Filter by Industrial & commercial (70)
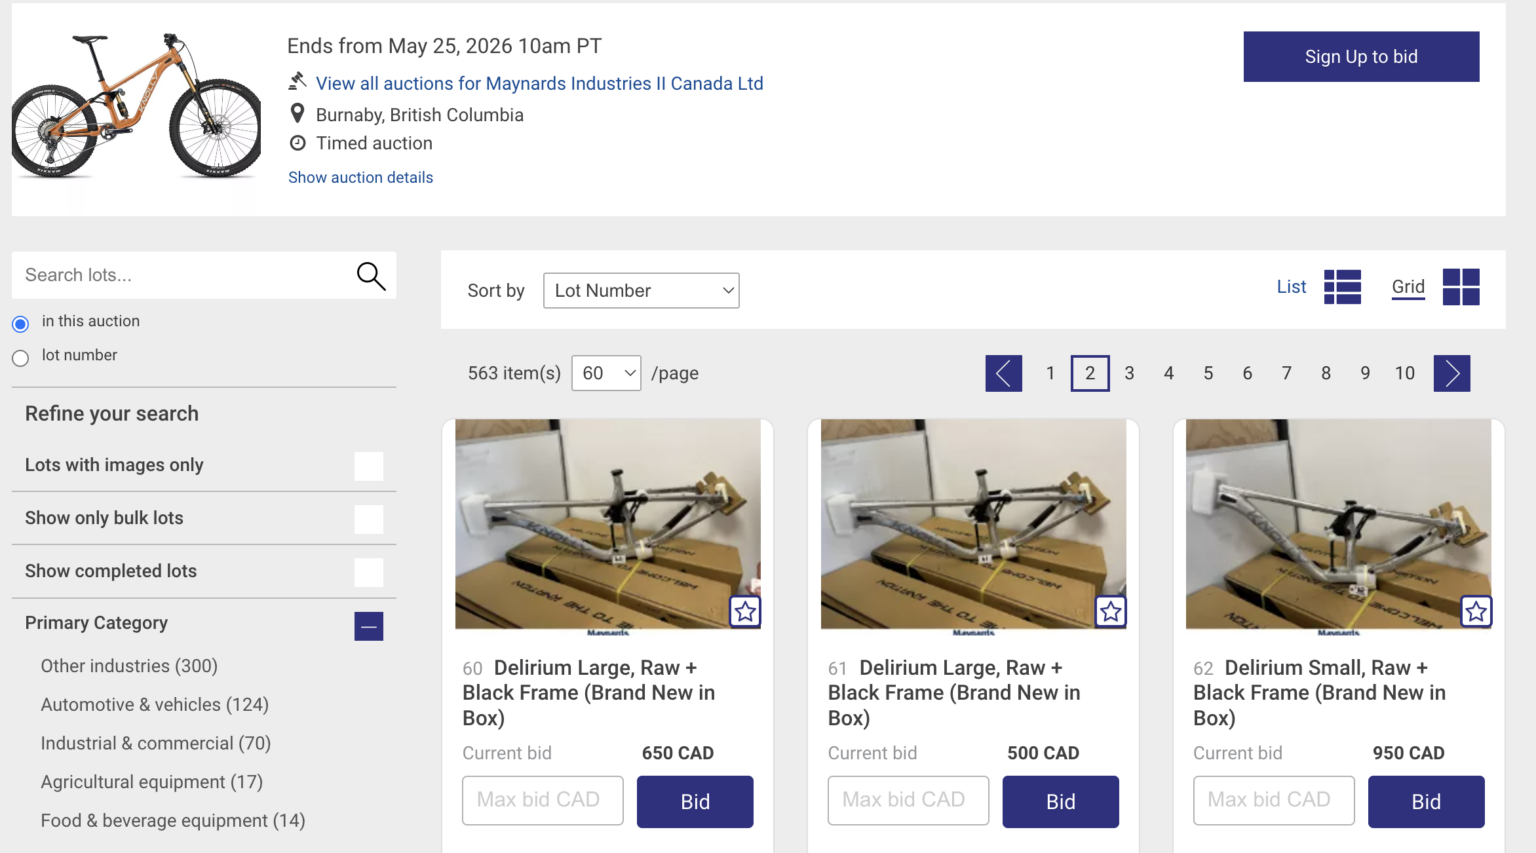The height and width of the screenshot is (853, 1536). [x=156, y=744]
